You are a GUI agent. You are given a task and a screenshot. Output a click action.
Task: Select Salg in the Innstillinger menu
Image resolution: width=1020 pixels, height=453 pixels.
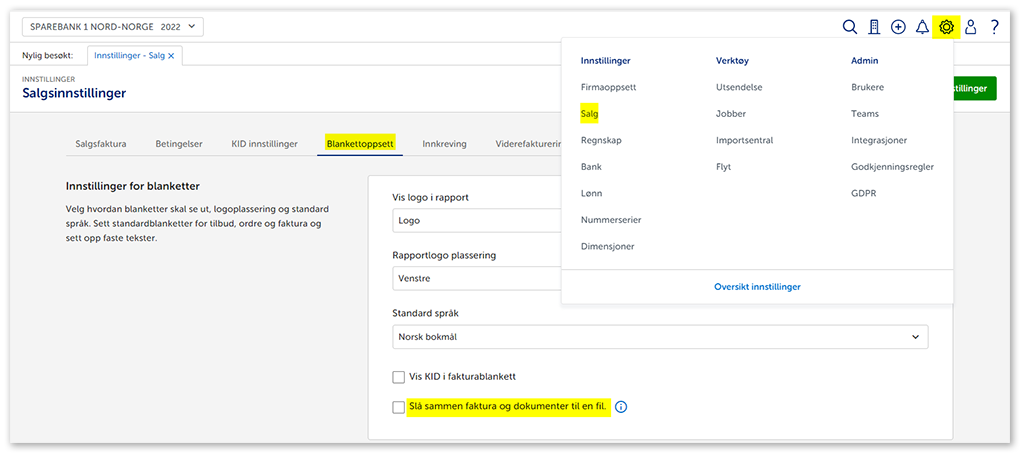pos(589,114)
